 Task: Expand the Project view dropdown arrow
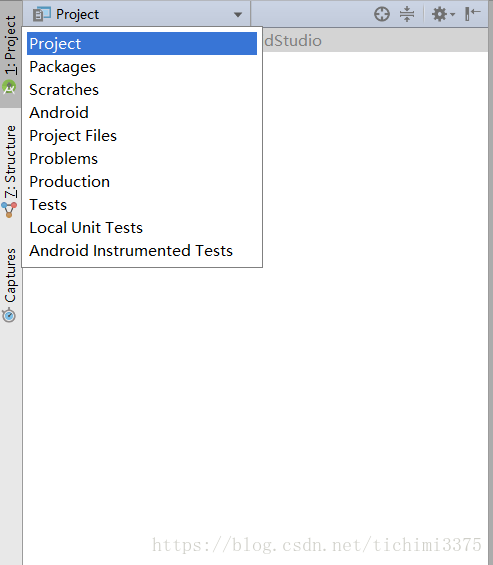[x=237, y=15]
